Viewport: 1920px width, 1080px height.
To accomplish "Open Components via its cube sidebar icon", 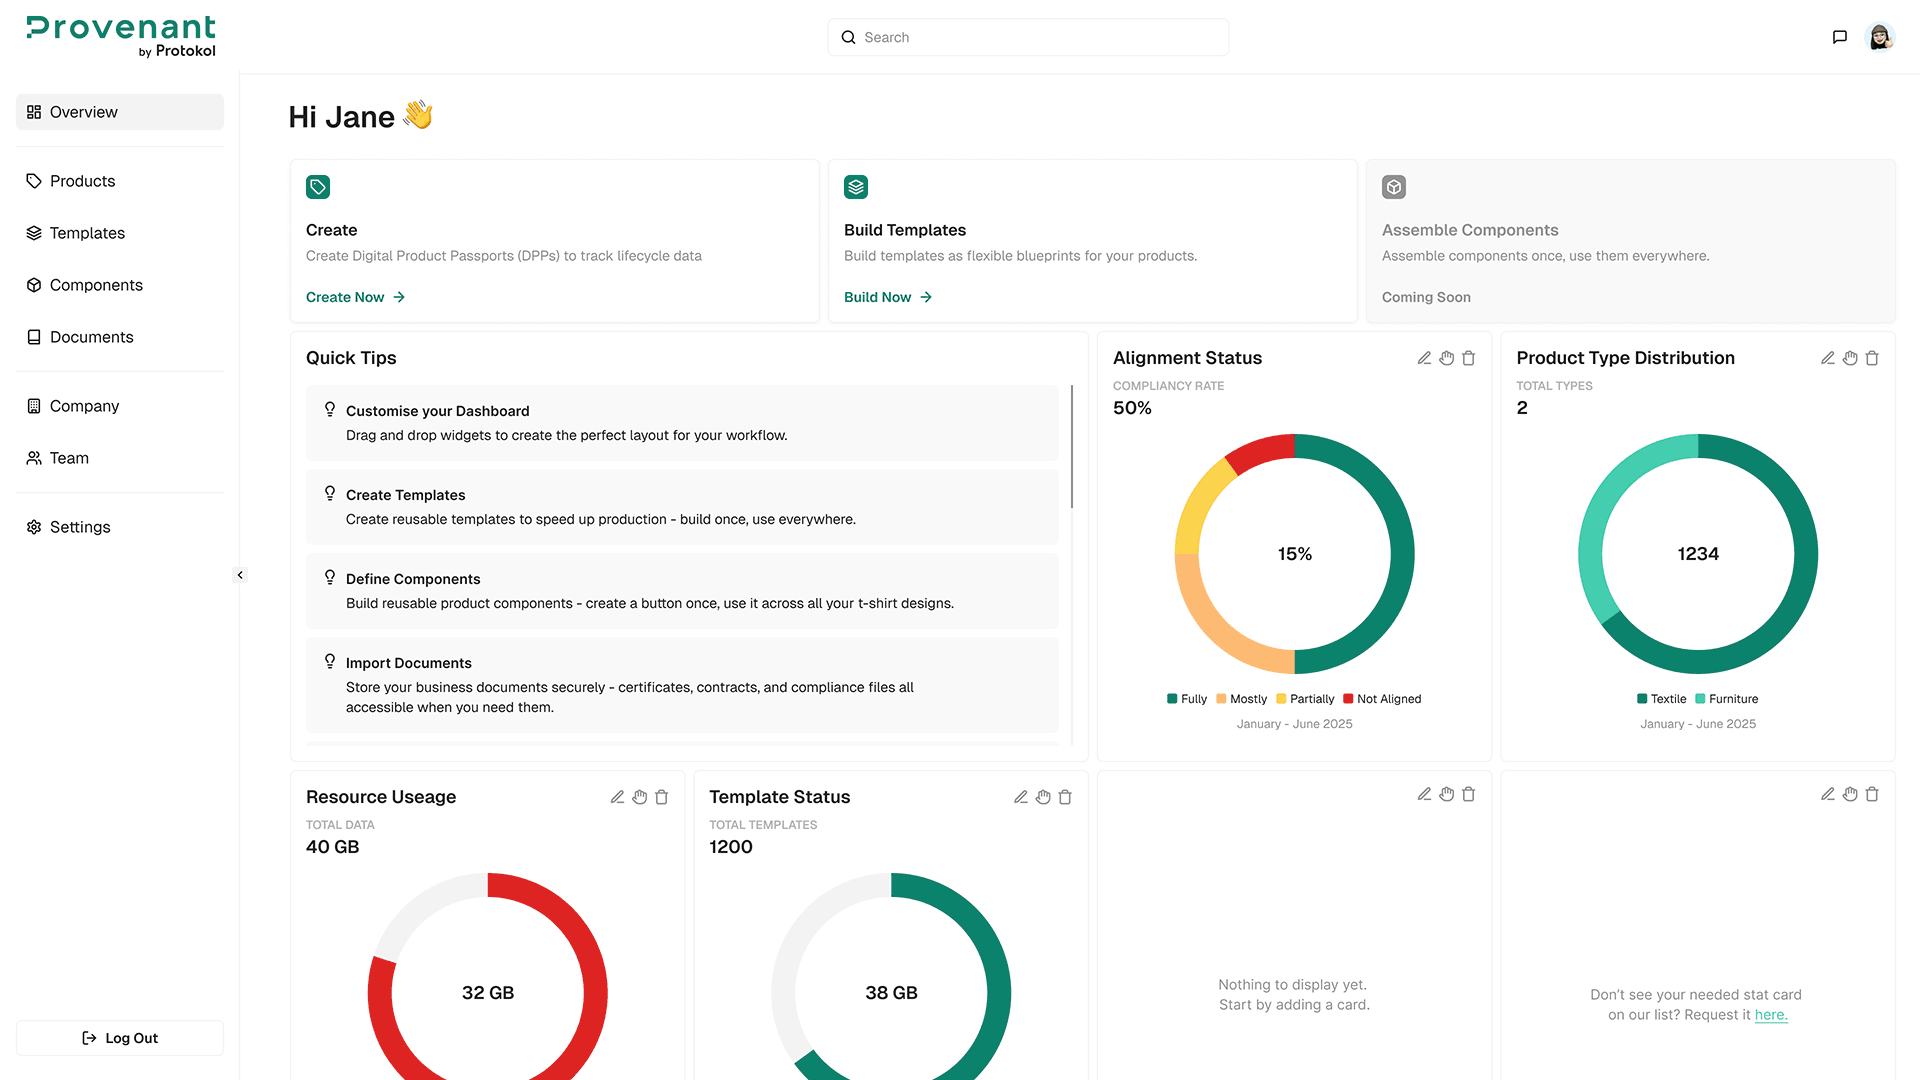I will pos(34,285).
